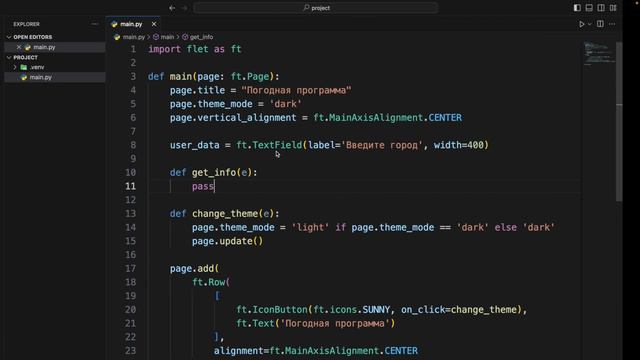Click get_info in the breadcrumb

click(x=201, y=37)
